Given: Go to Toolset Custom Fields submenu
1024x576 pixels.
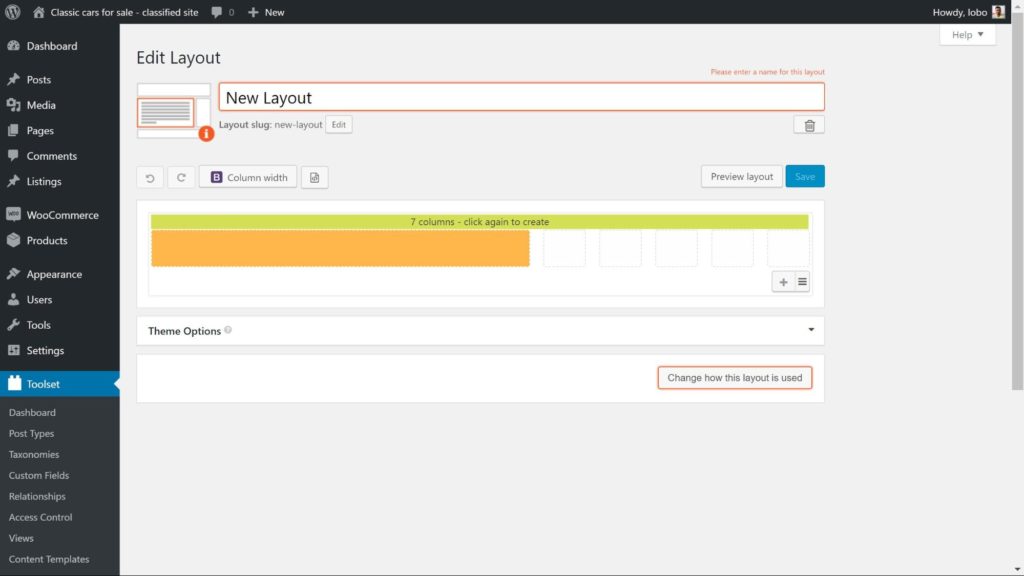Looking at the screenshot, I should click(39, 475).
